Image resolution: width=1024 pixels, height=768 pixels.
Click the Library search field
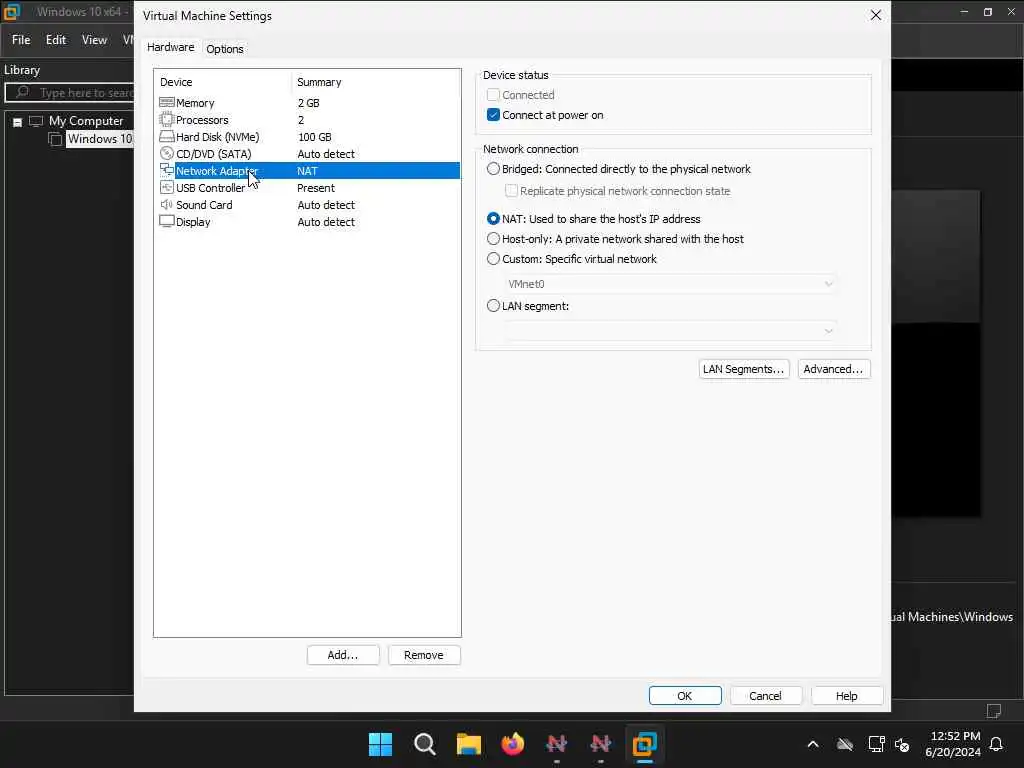point(70,93)
